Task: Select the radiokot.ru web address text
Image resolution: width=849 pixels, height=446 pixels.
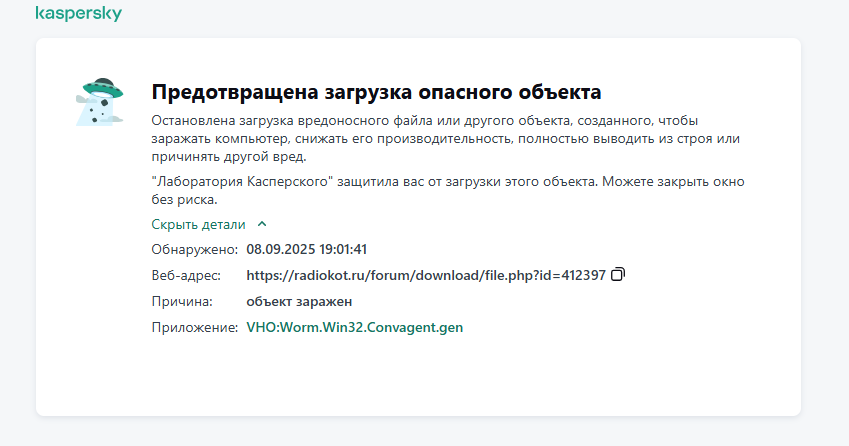Action: pos(426,275)
